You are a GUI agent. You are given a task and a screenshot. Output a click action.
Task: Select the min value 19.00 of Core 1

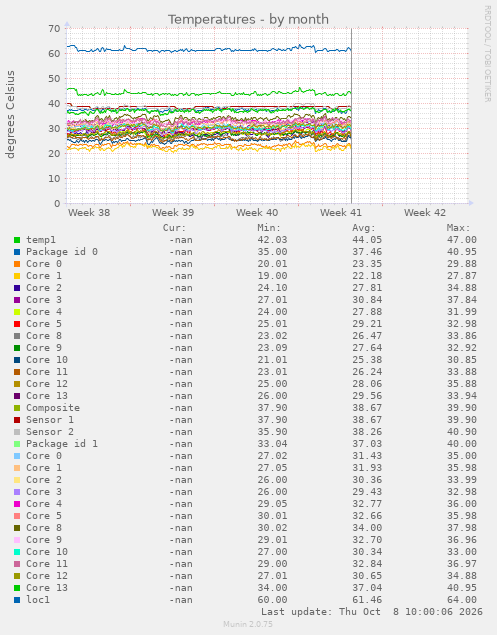(x=272, y=276)
